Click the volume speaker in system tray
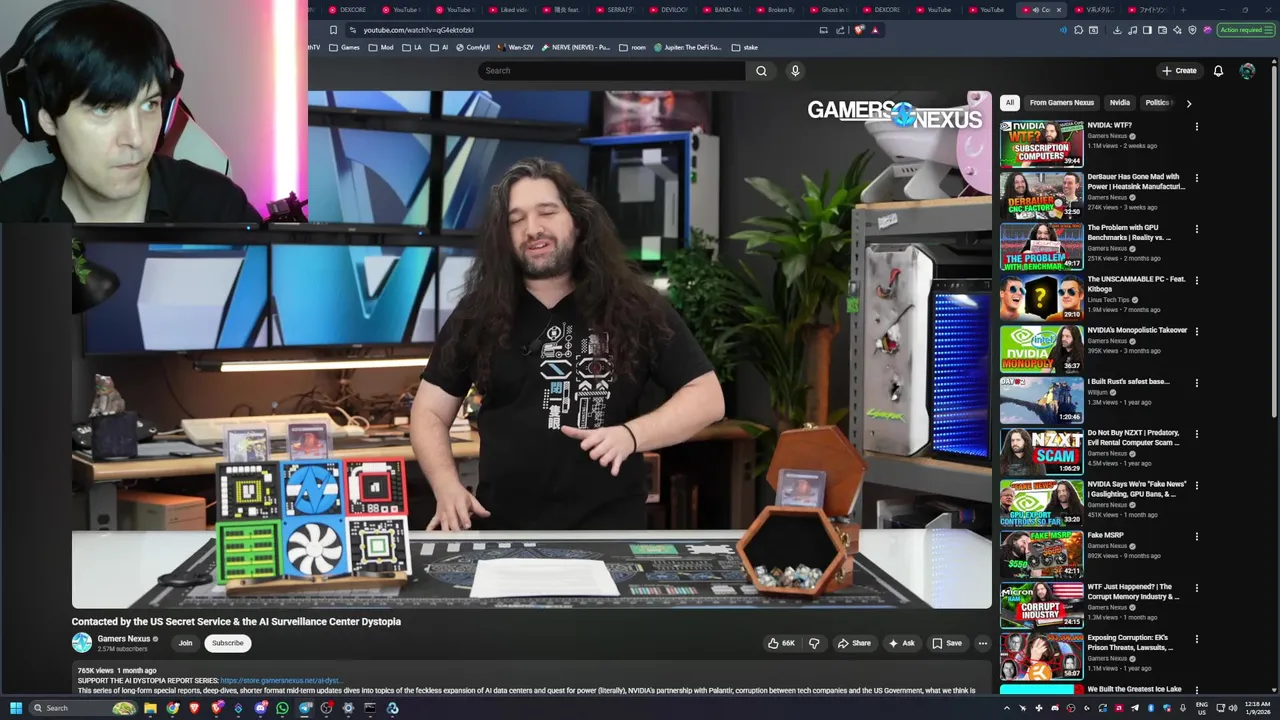The width and height of the screenshot is (1280, 720). 1232,708
